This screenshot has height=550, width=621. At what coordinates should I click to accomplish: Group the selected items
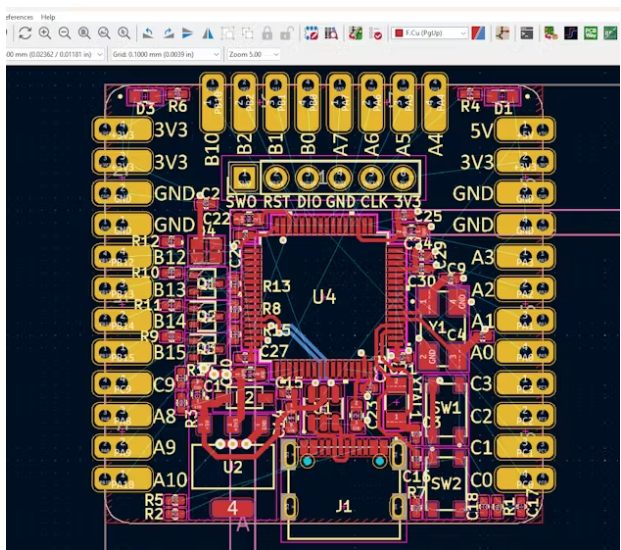pos(227,33)
